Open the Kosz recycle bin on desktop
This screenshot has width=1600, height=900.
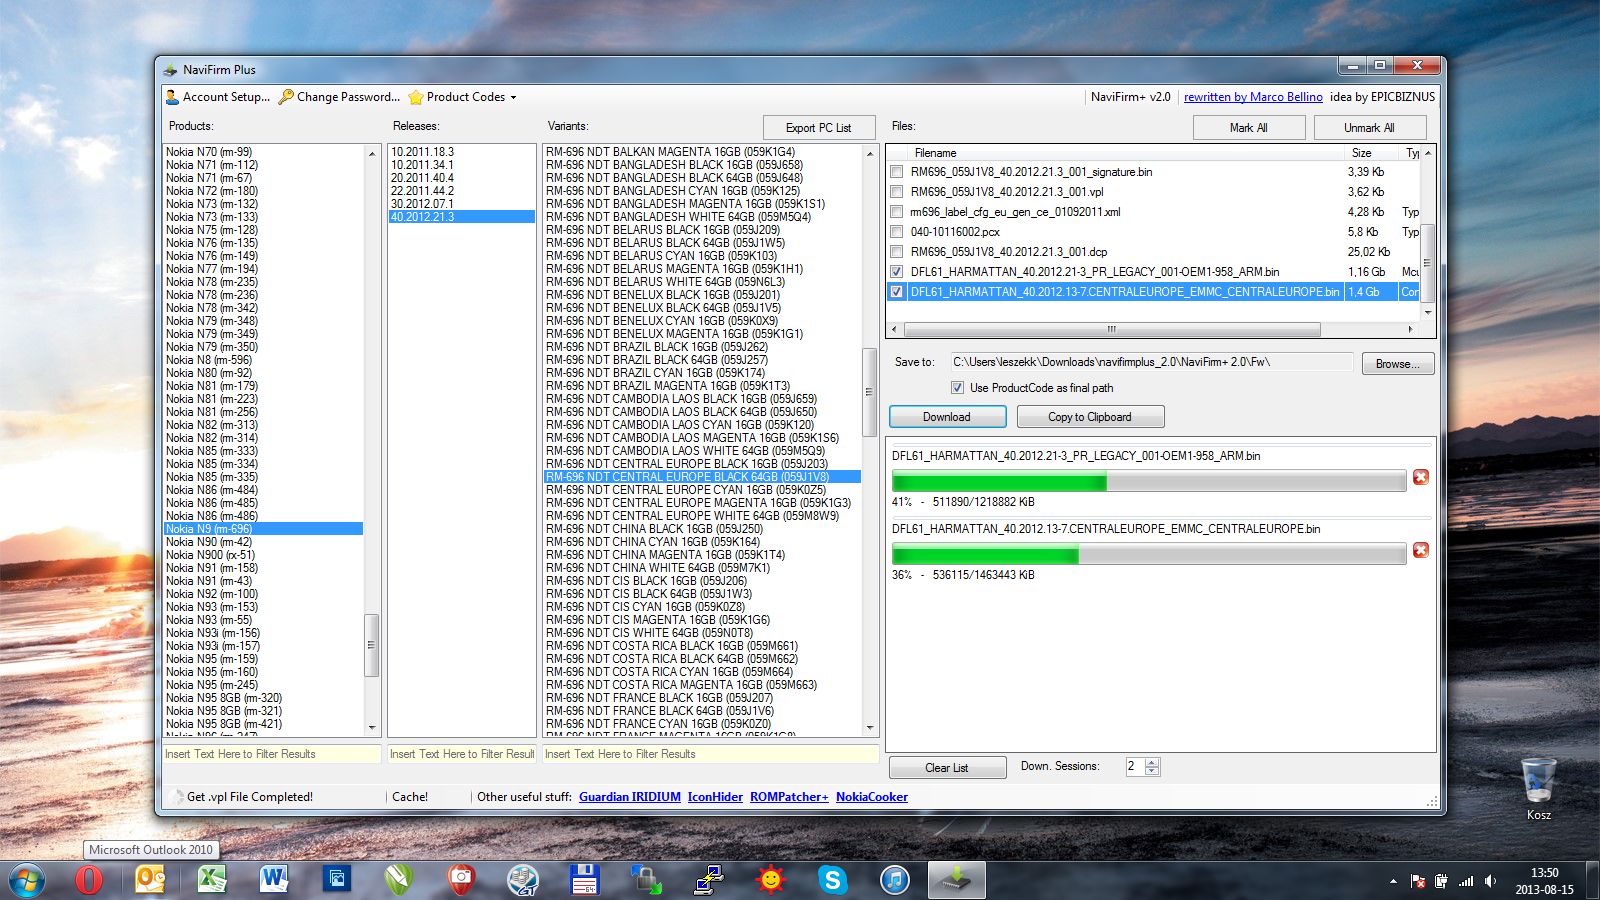pos(1538,790)
